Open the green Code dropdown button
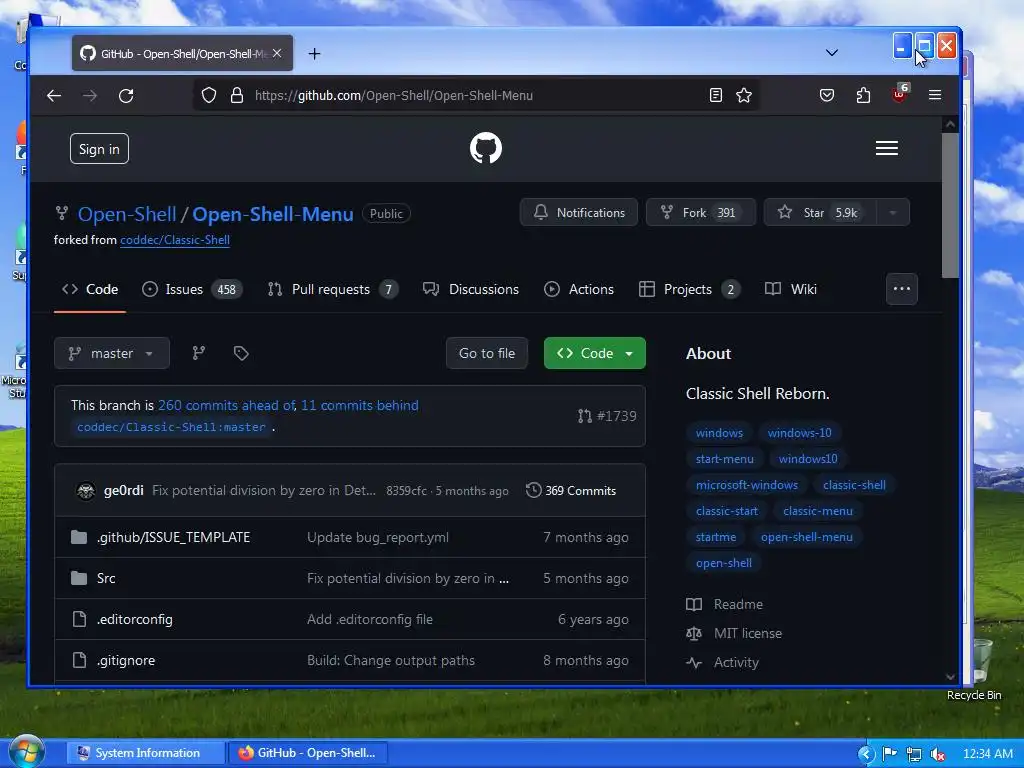The height and width of the screenshot is (768, 1024). 595,353
